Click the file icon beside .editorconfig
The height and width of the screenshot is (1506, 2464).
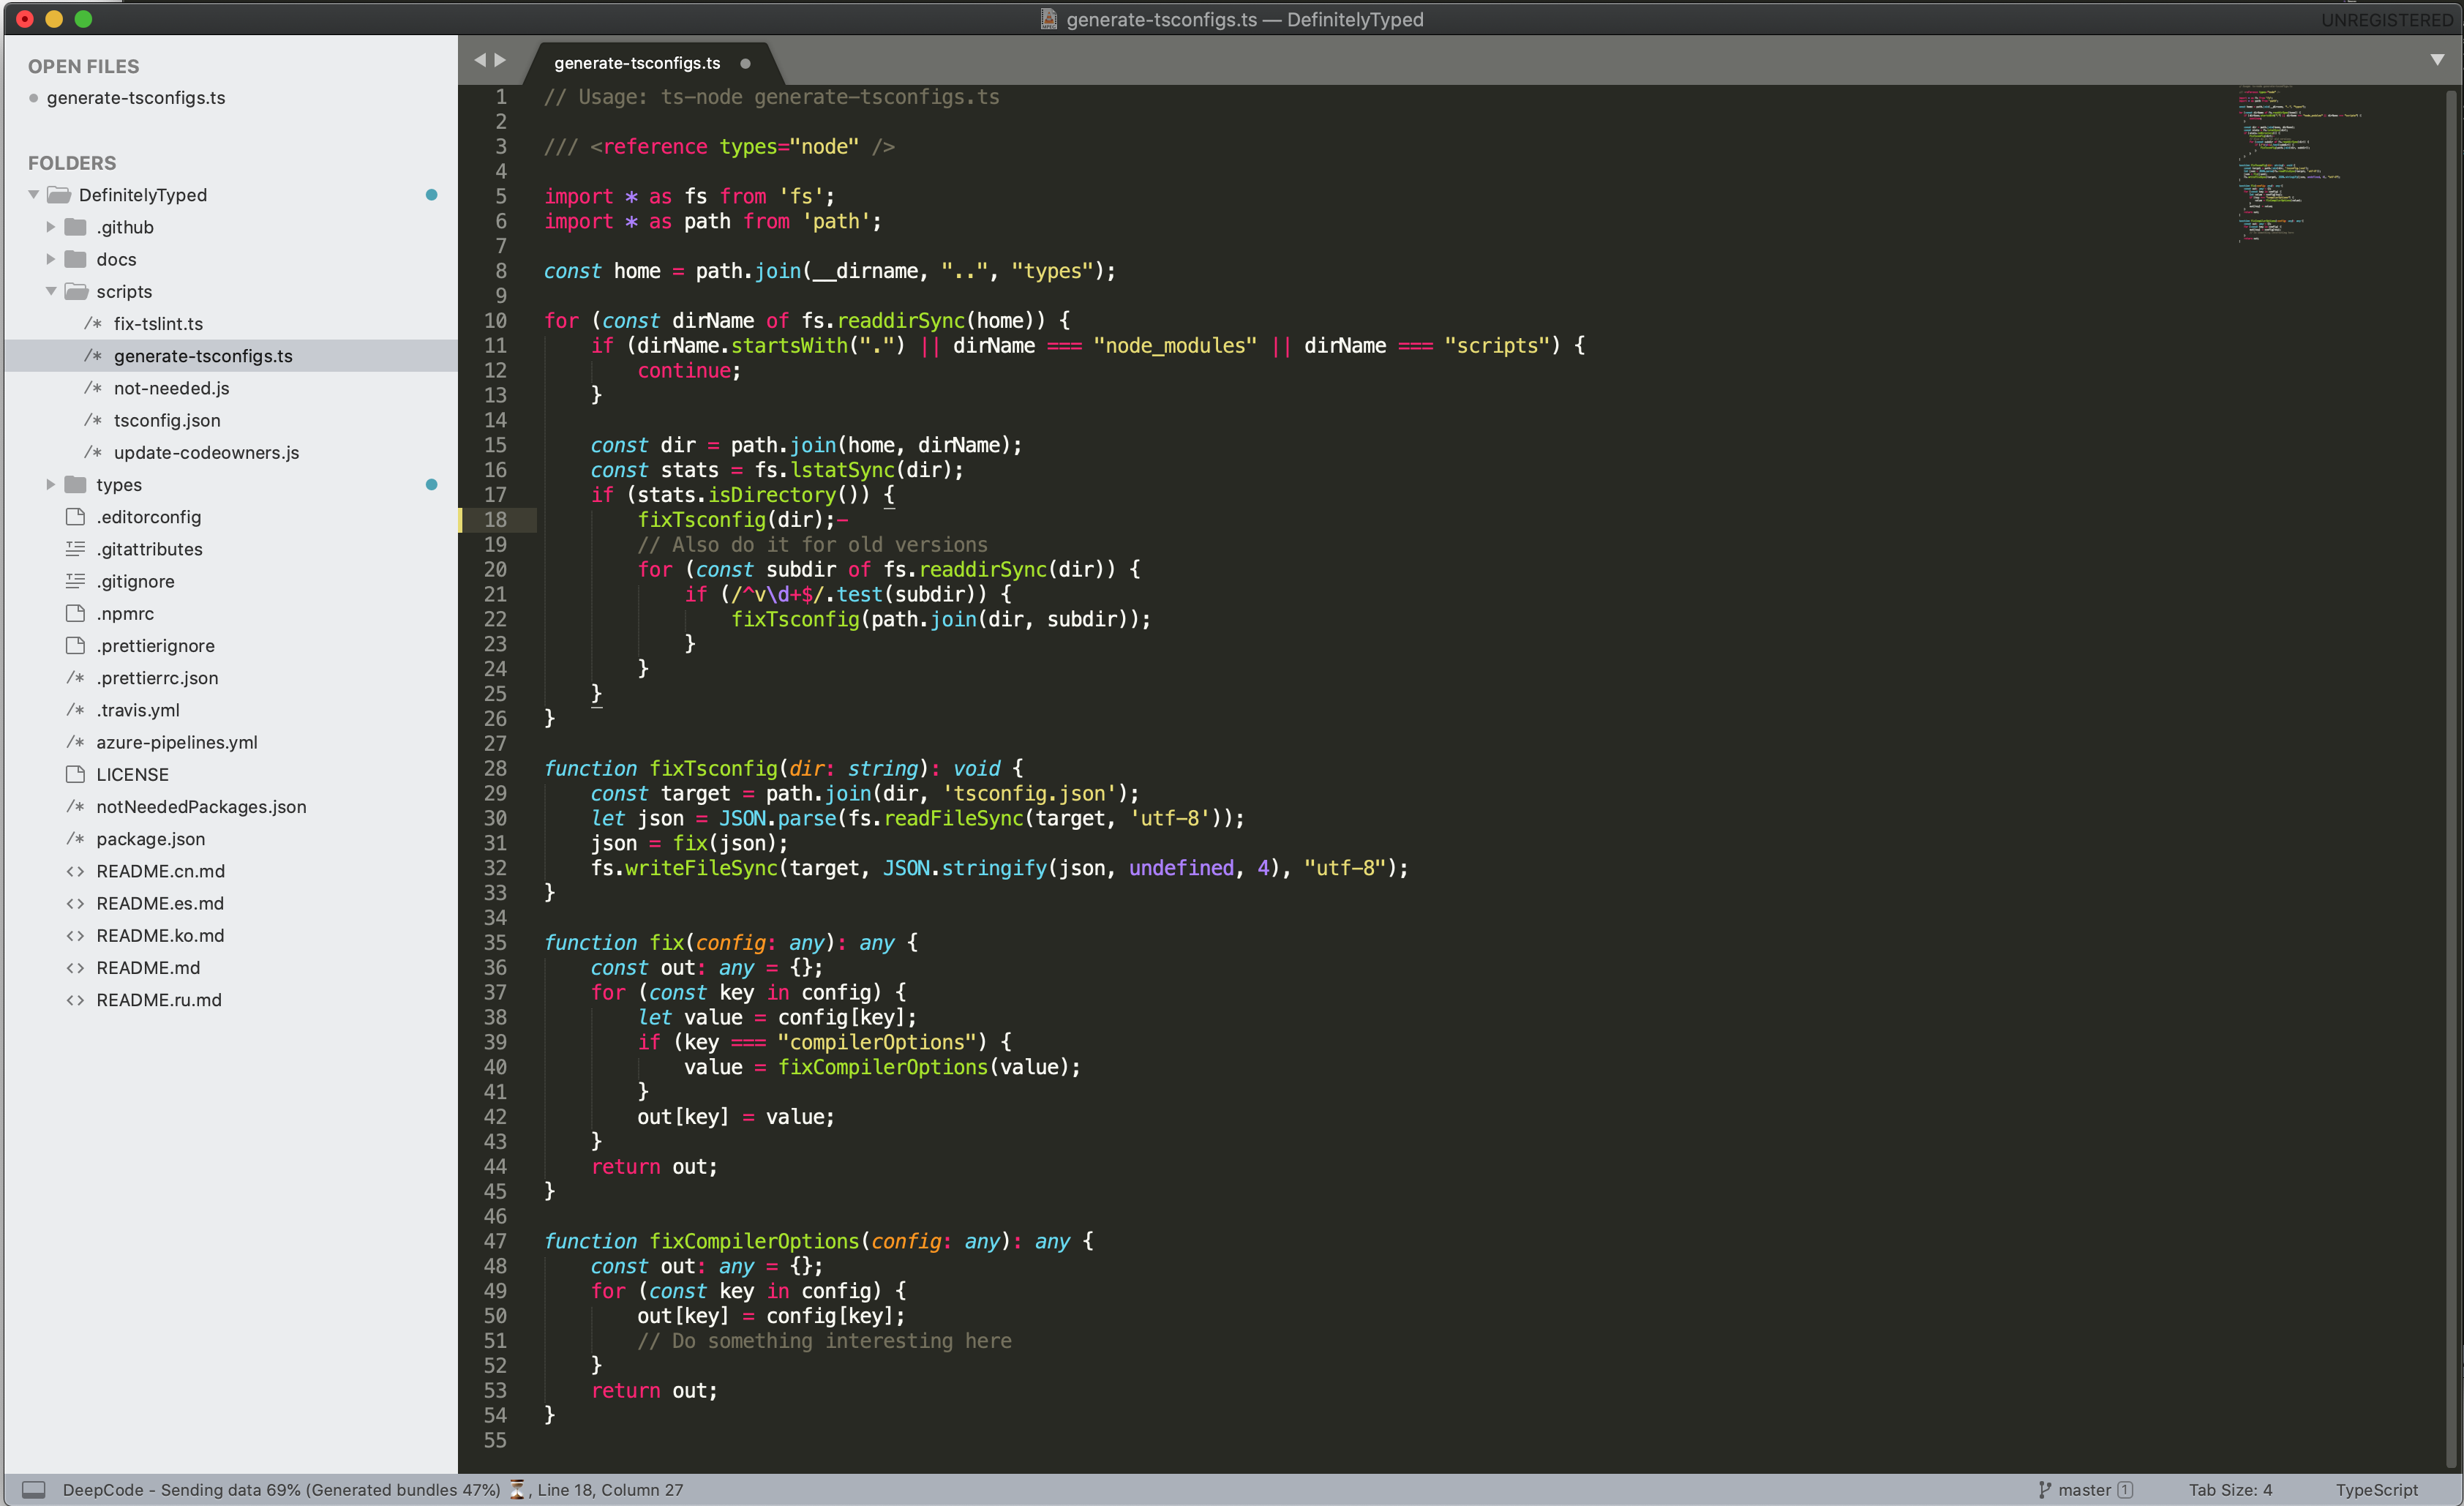[x=75, y=516]
